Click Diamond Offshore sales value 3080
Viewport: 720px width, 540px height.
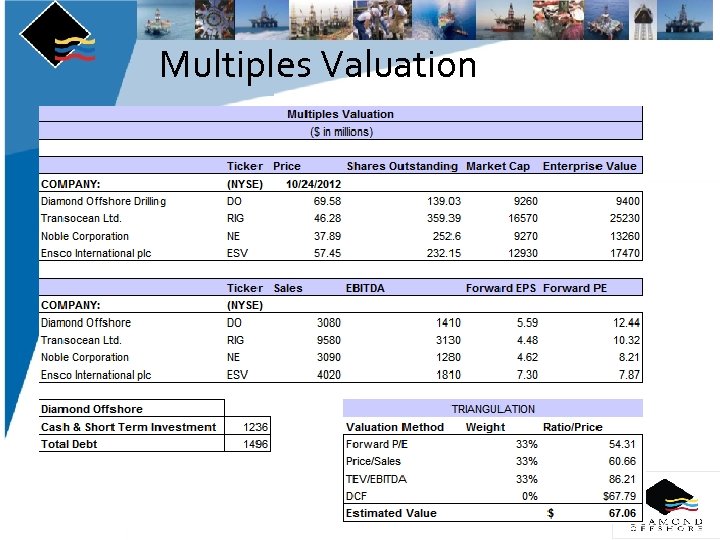pos(329,323)
